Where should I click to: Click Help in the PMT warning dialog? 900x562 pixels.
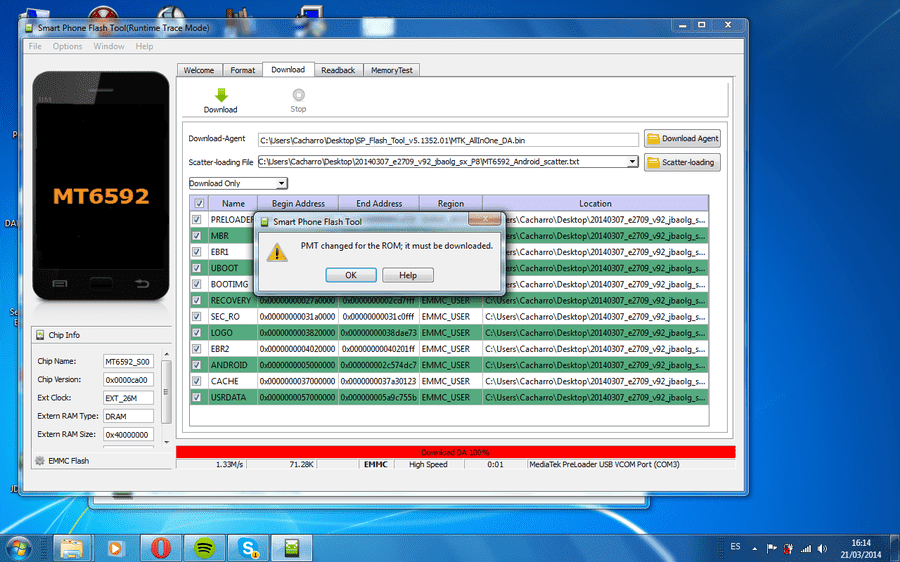[408, 275]
